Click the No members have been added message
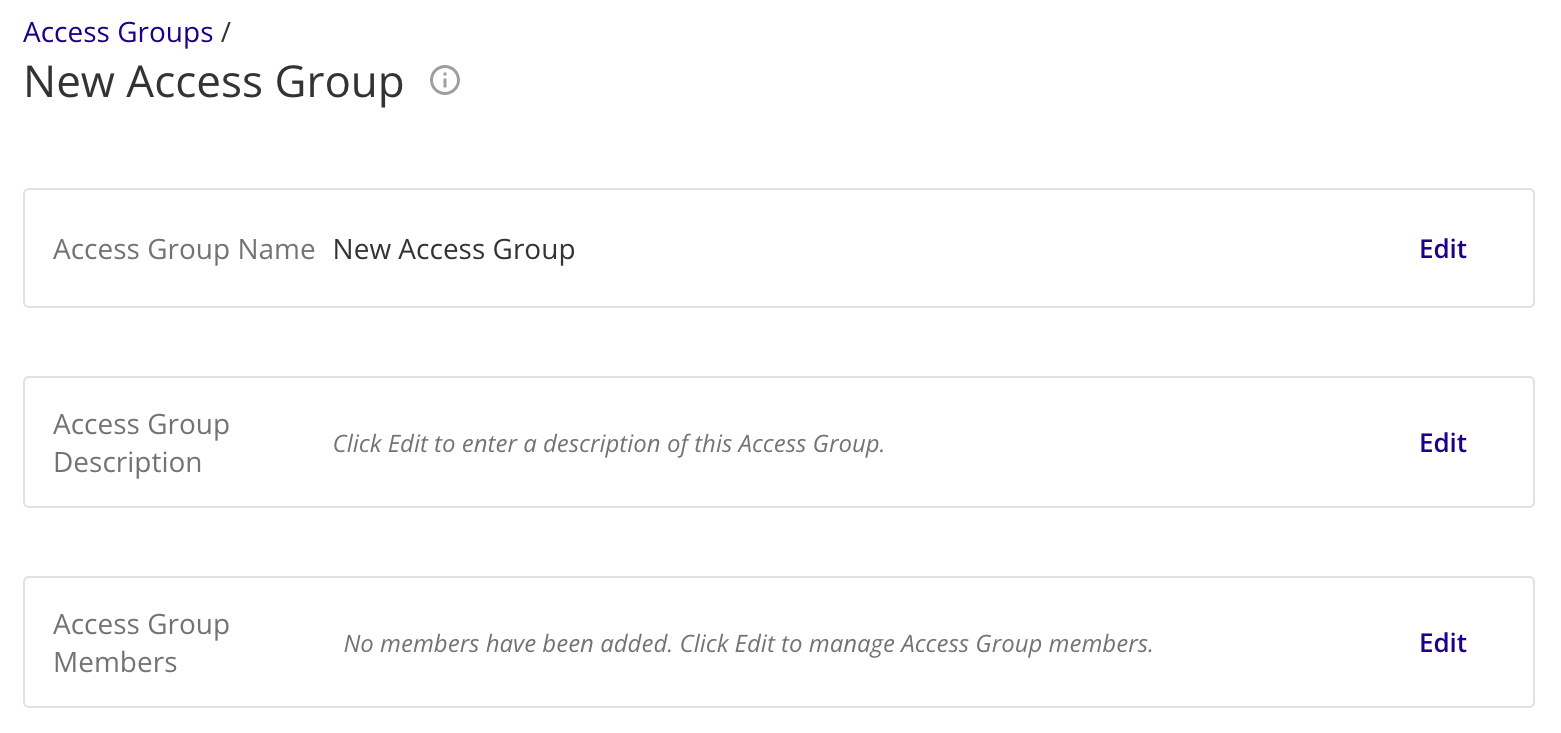The width and height of the screenshot is (1561, 733). pos(749,643)
